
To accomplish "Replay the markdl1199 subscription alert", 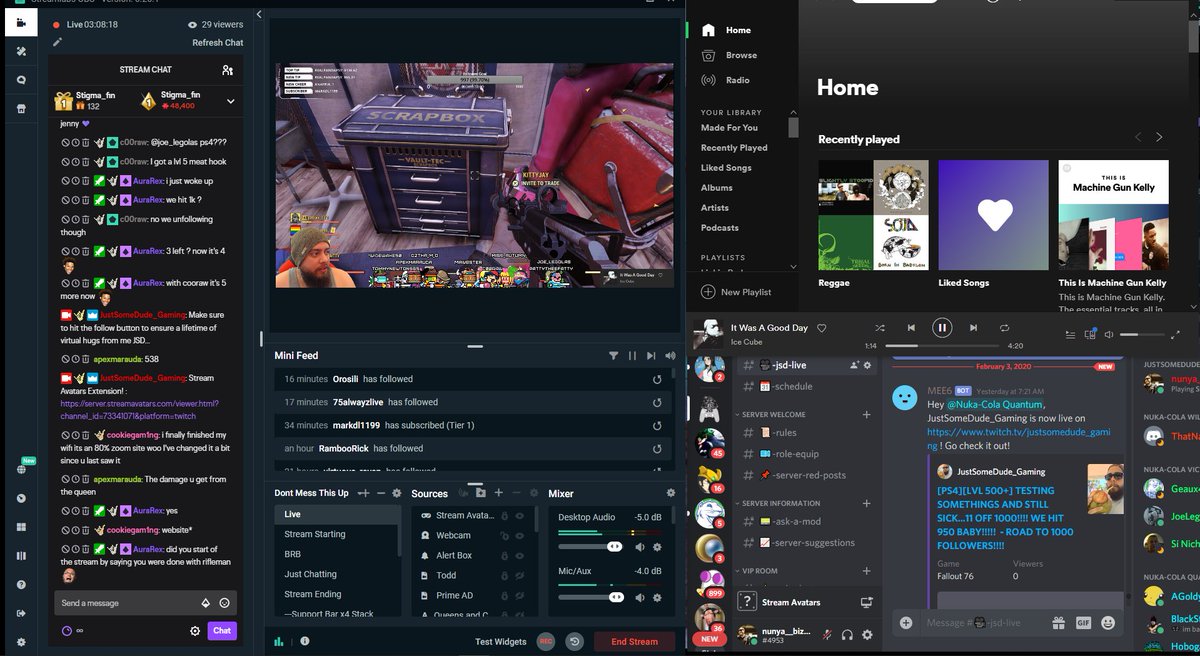I will pos(657,425).
